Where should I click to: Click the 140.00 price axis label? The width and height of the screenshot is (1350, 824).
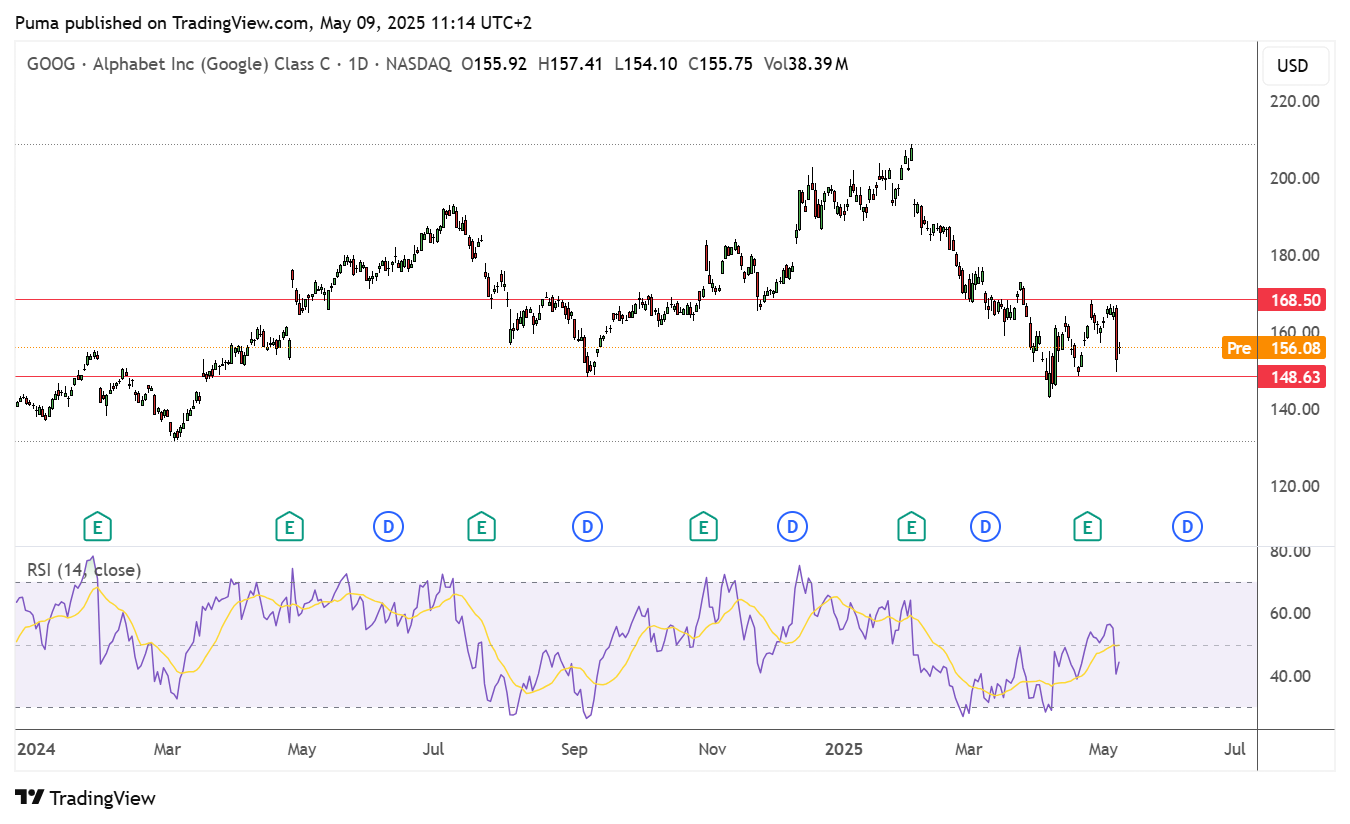click(x=1295, y=409)
